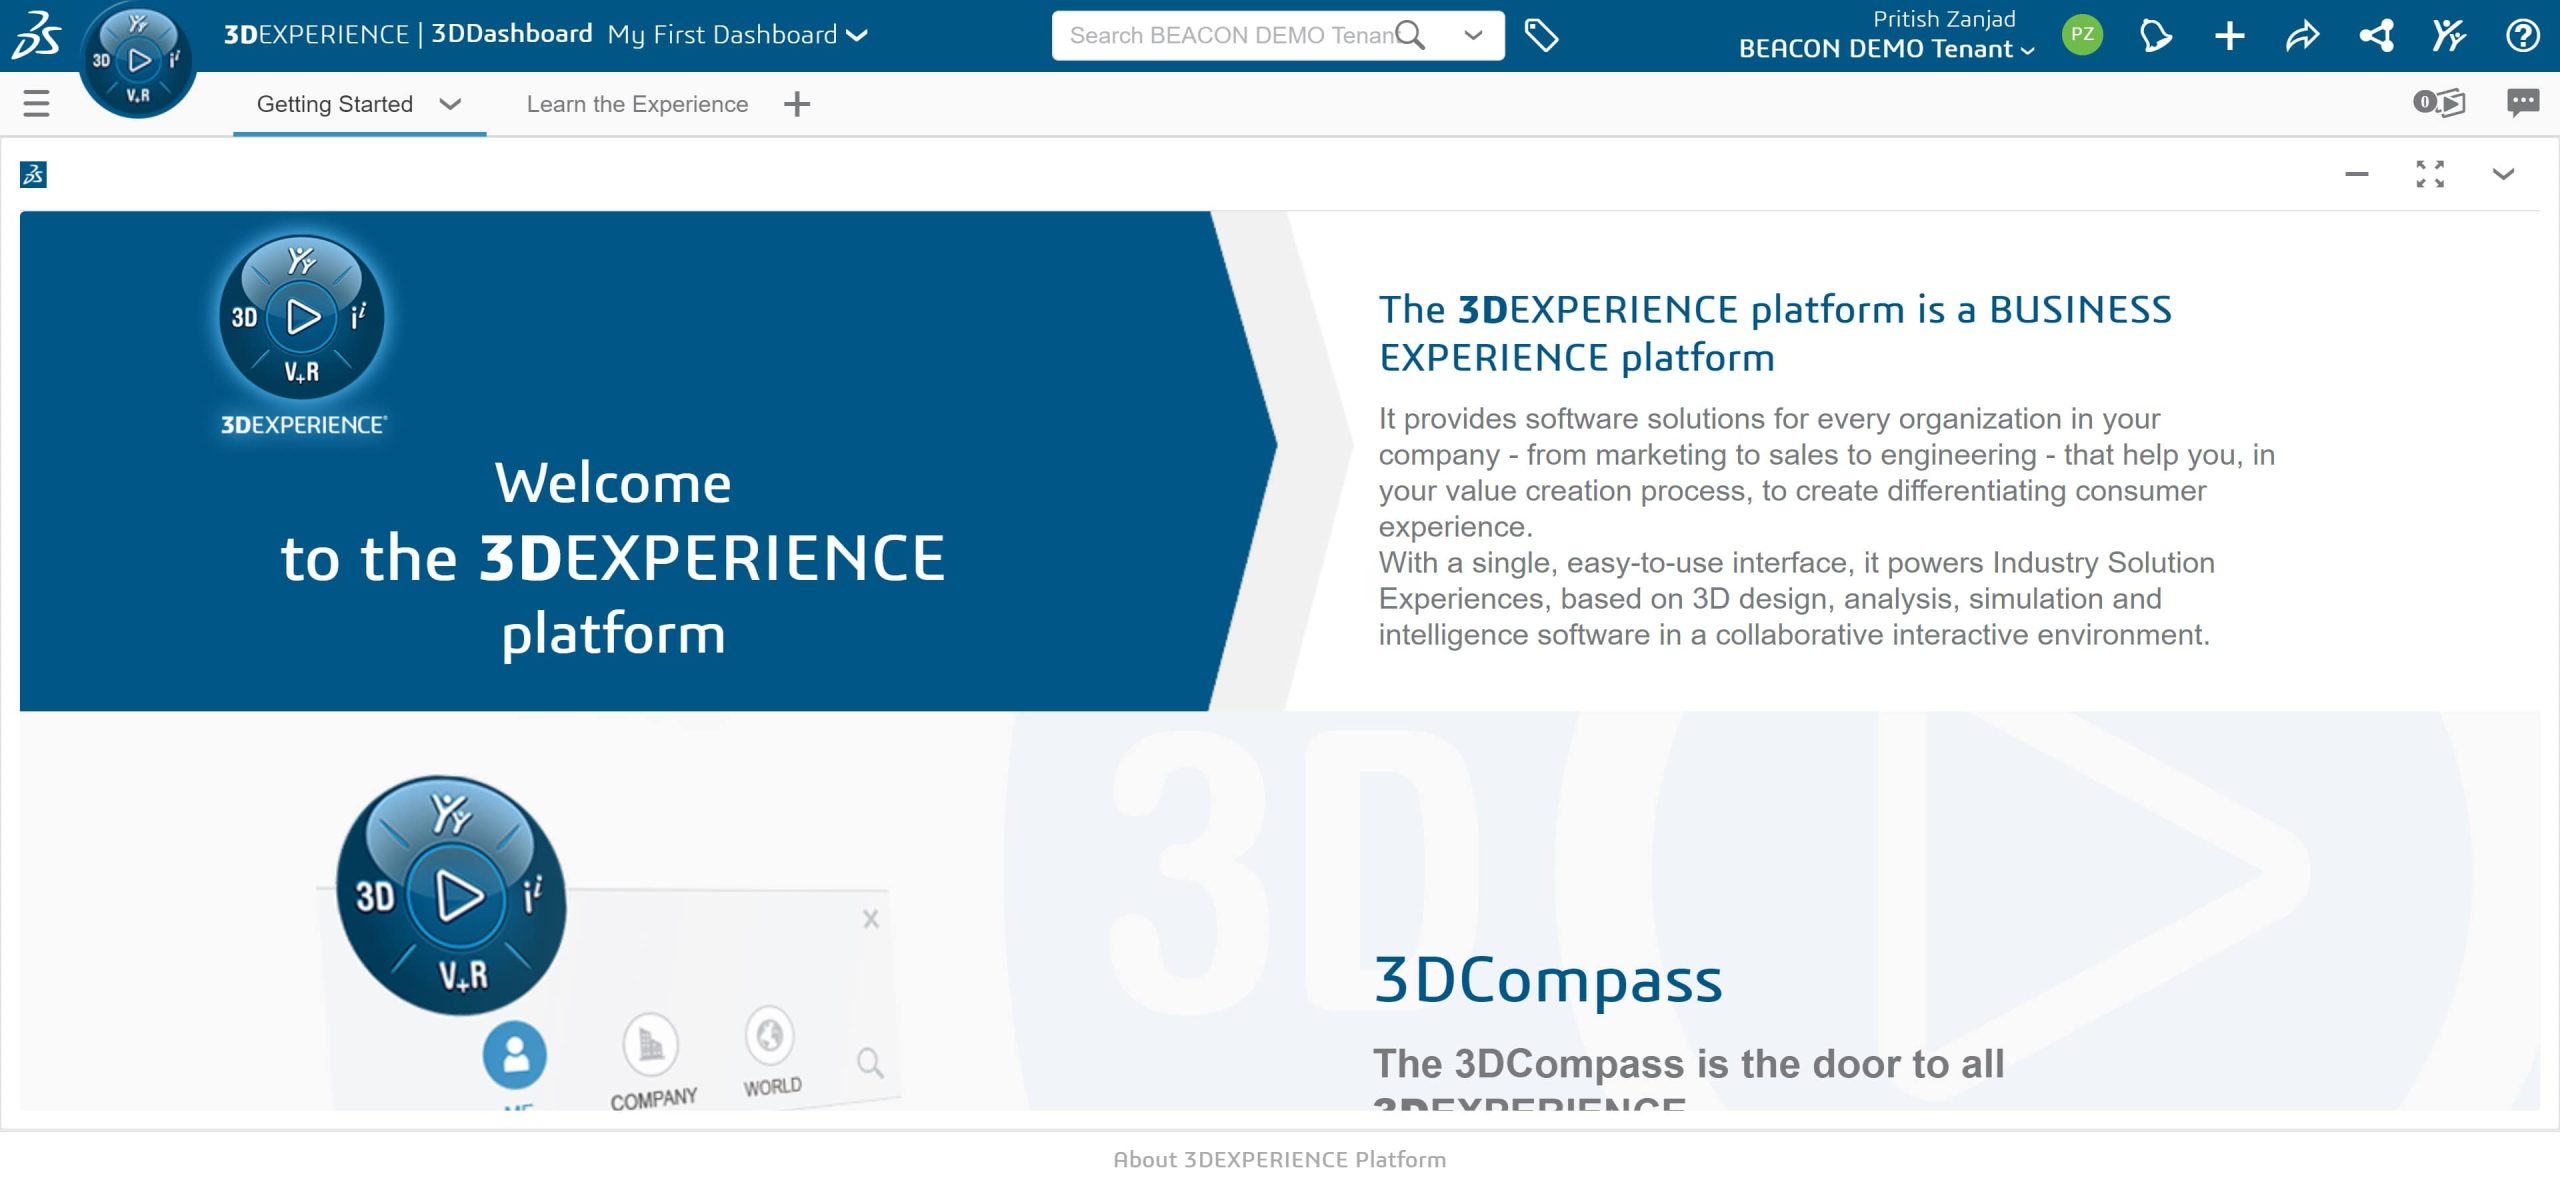Click the compass logo in the welcome banner
Viewport: 2560px width, 1188px height.
(x=302, y=318)
